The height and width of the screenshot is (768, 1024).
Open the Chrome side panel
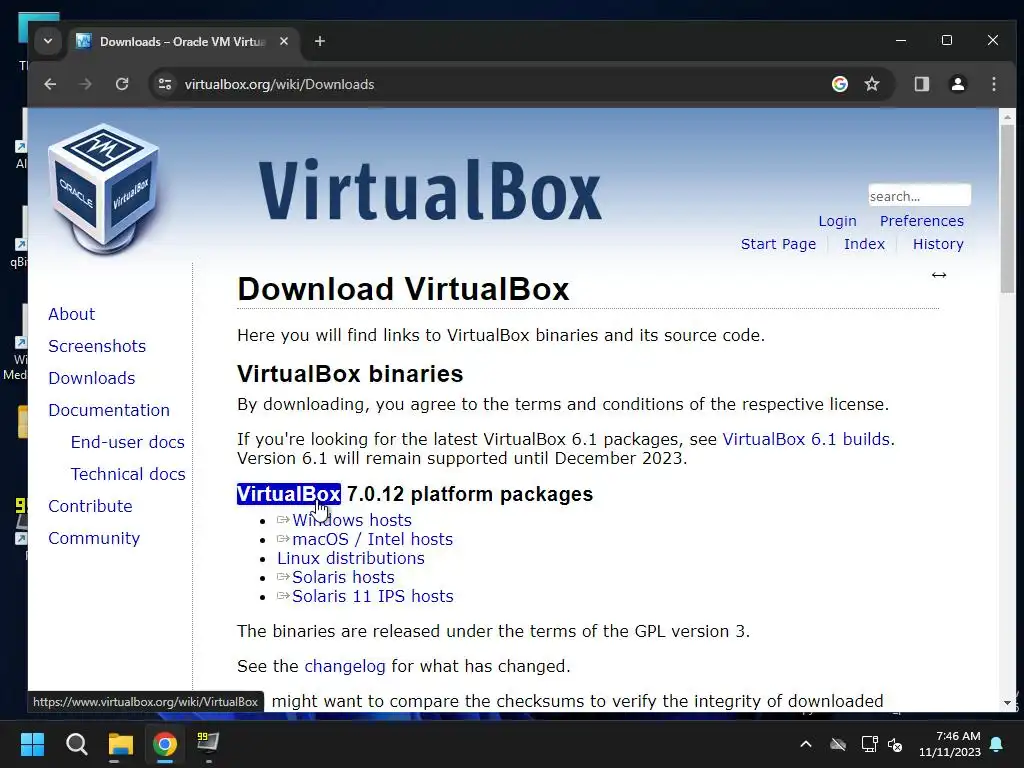(921, 84)
